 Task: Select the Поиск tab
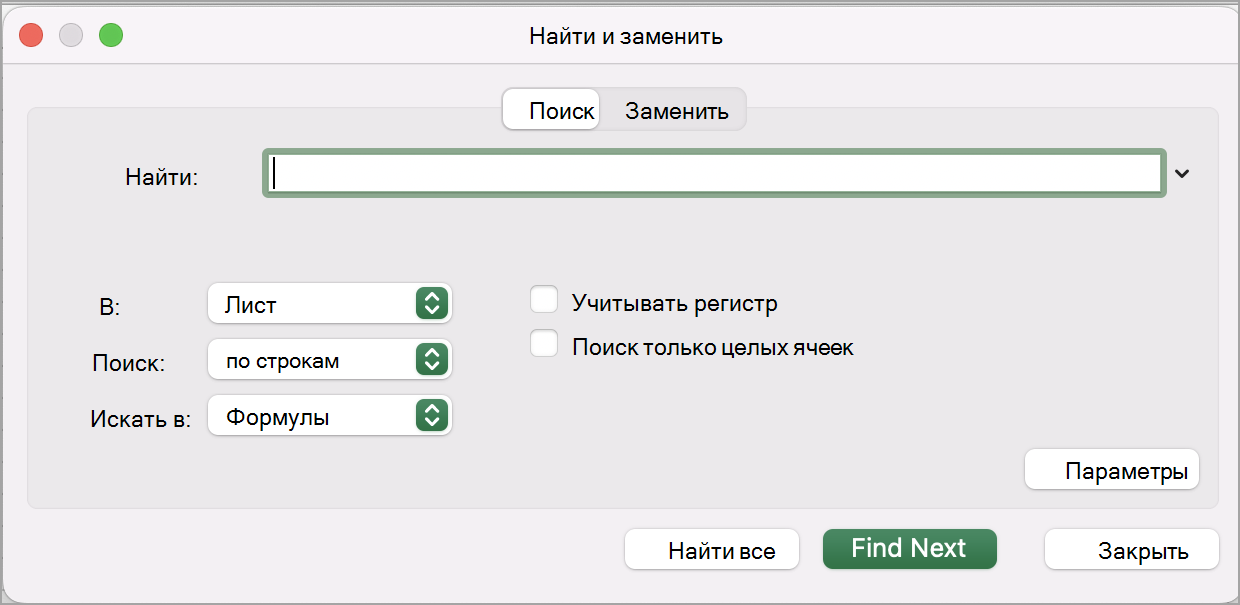pyautogui.click(x=561, y=111)
